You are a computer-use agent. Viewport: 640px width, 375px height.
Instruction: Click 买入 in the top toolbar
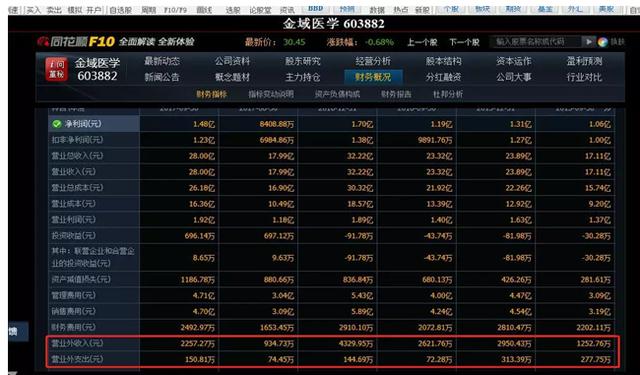pos(33,10)
